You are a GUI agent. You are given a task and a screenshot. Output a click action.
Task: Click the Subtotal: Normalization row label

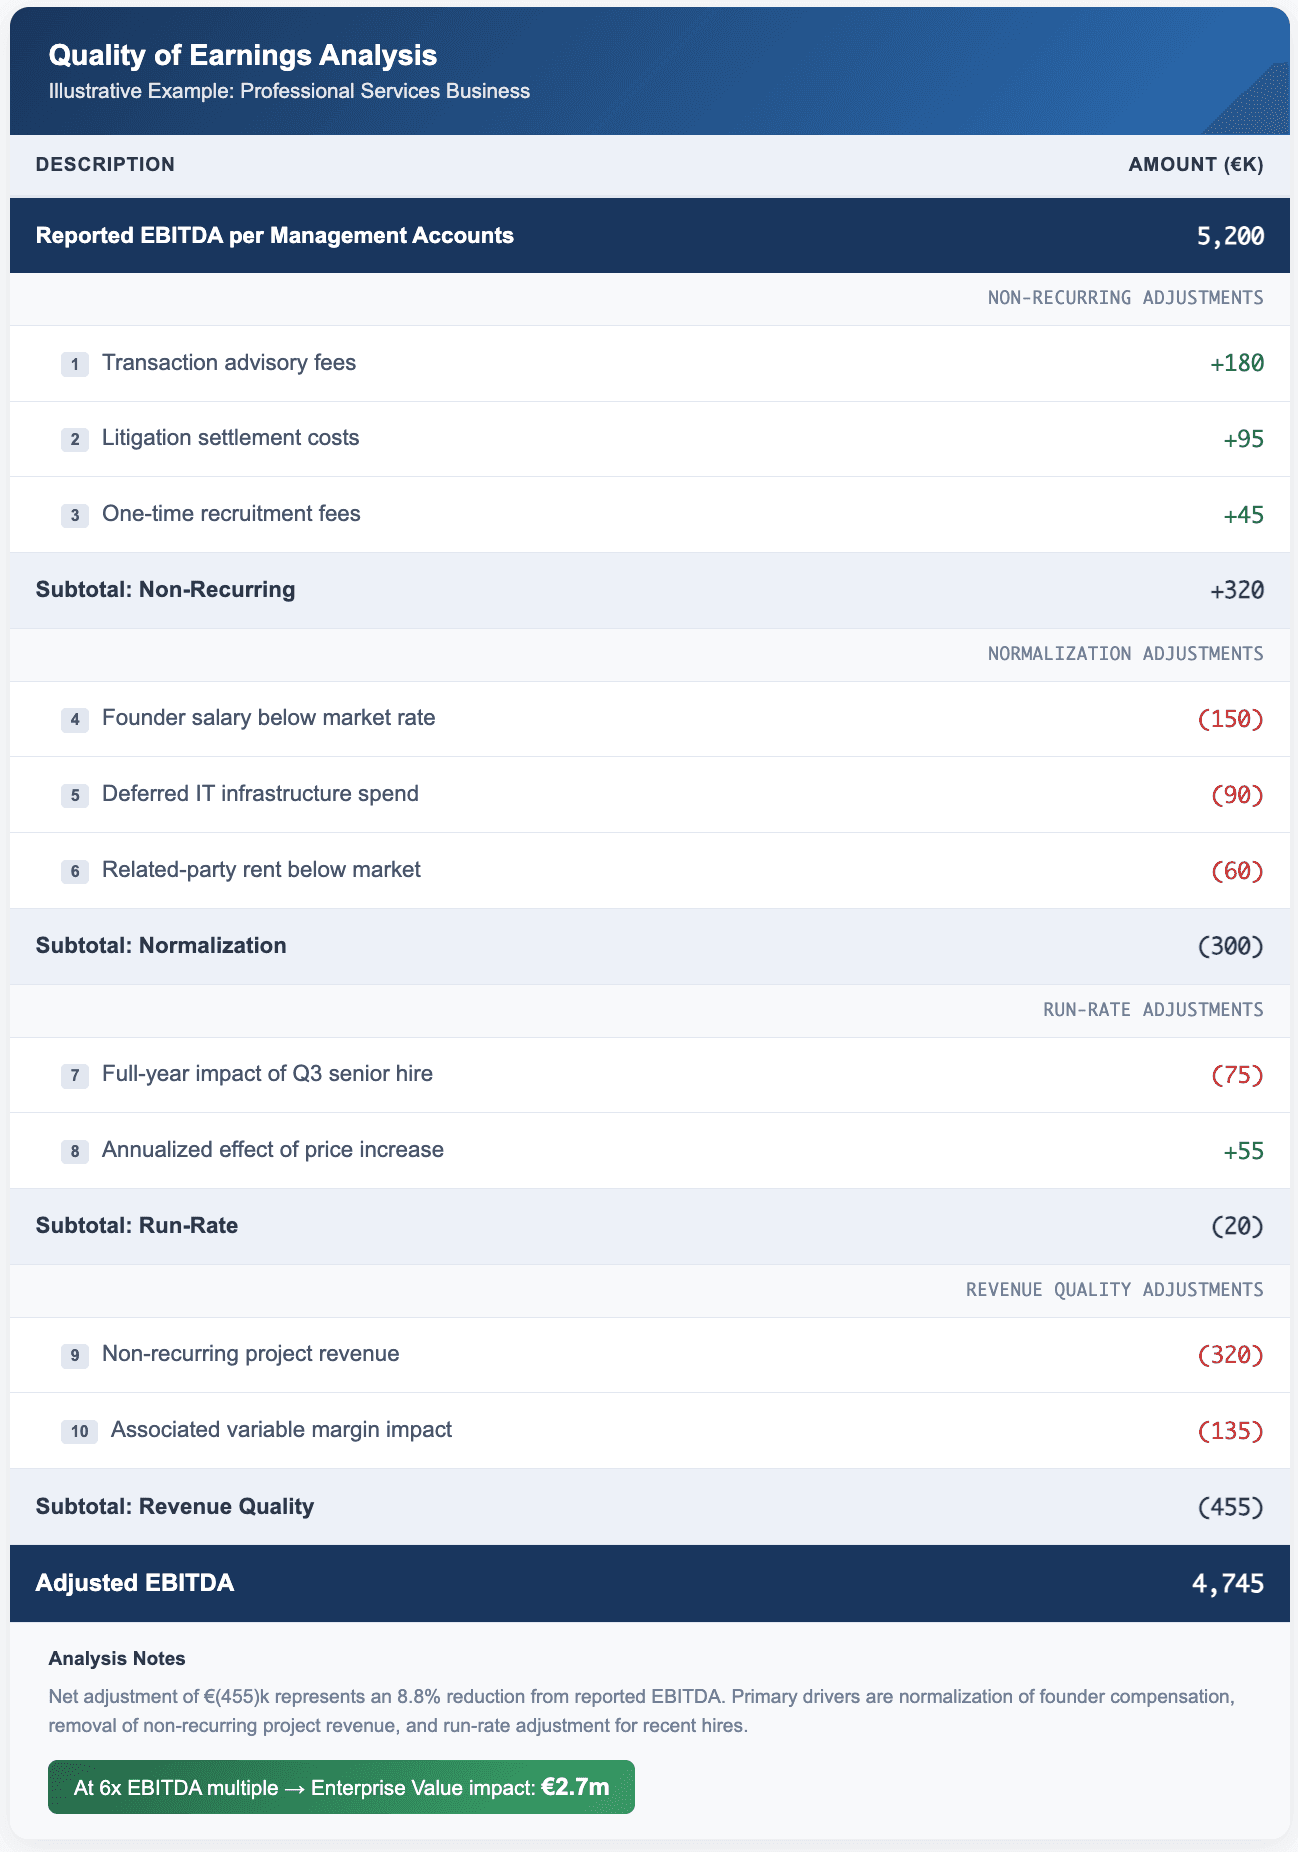coord(161,945)
